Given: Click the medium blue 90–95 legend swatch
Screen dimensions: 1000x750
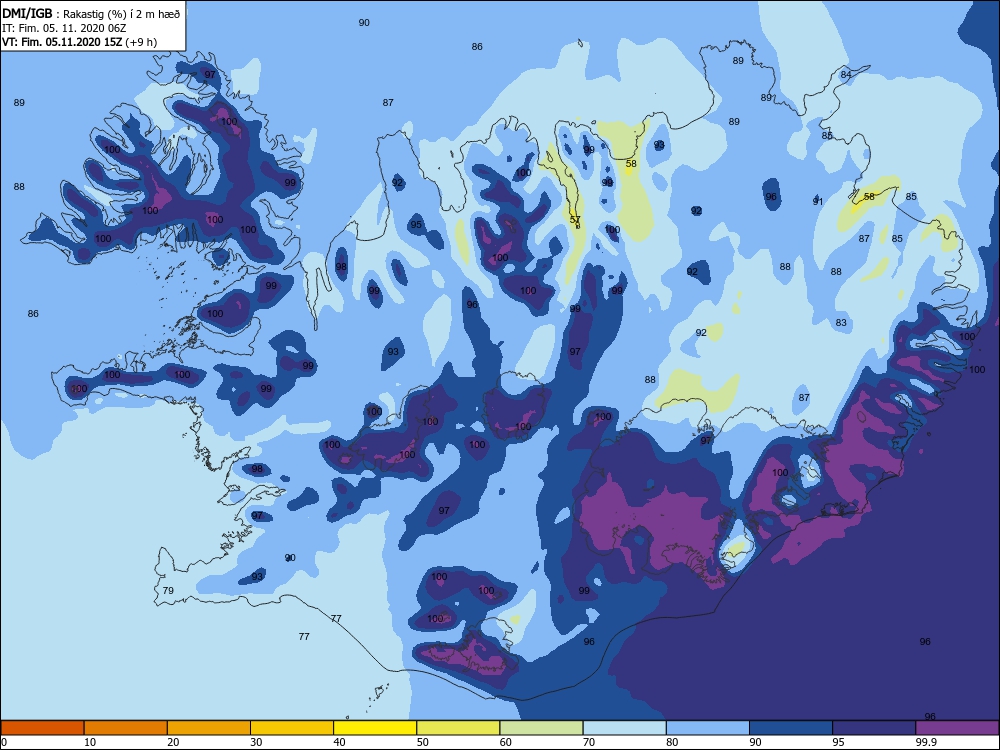Looking at the screenshot, I should click(x=791, y=728).
